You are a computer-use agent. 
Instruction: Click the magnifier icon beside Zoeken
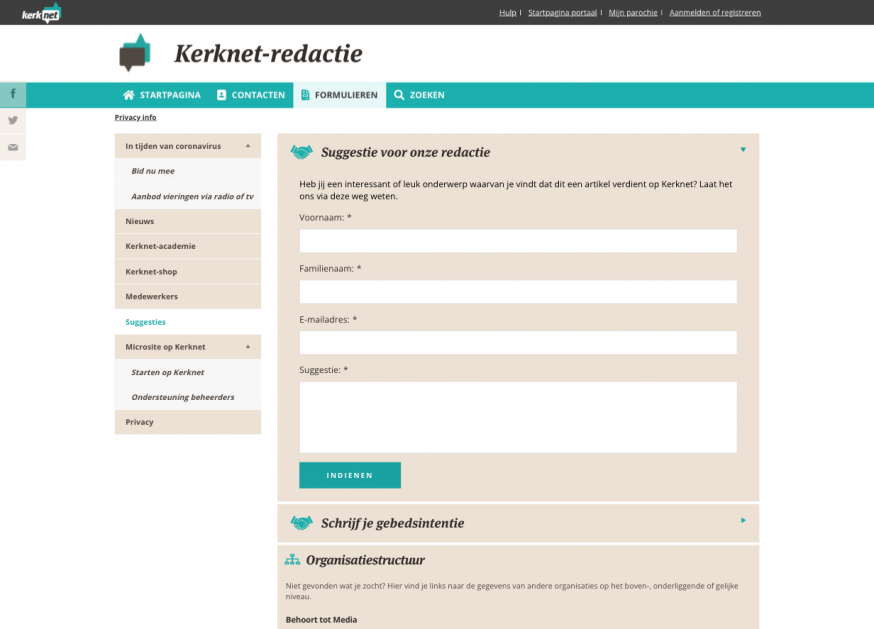pos(399,95)
